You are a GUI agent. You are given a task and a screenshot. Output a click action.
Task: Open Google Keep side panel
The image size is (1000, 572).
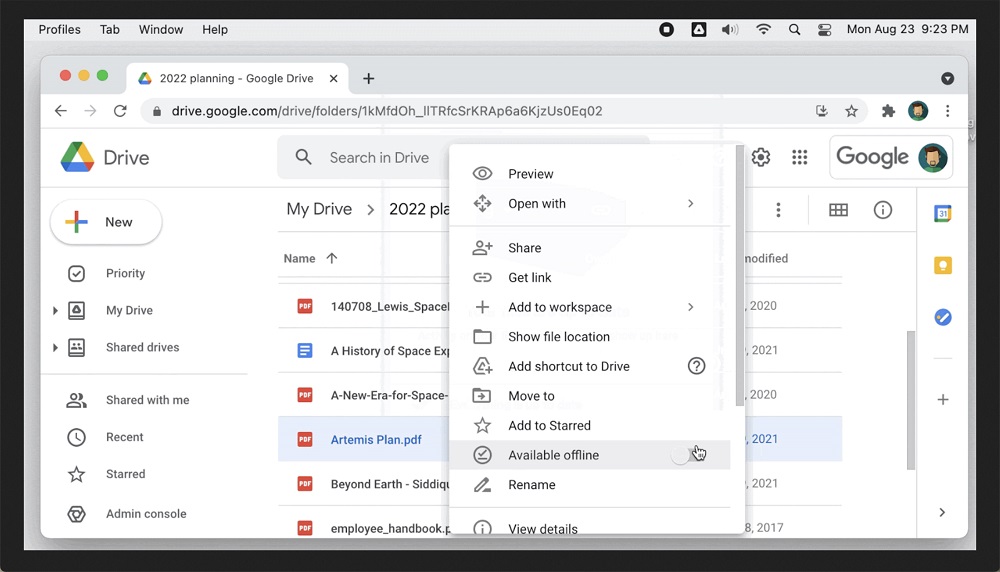click(943, 265)
